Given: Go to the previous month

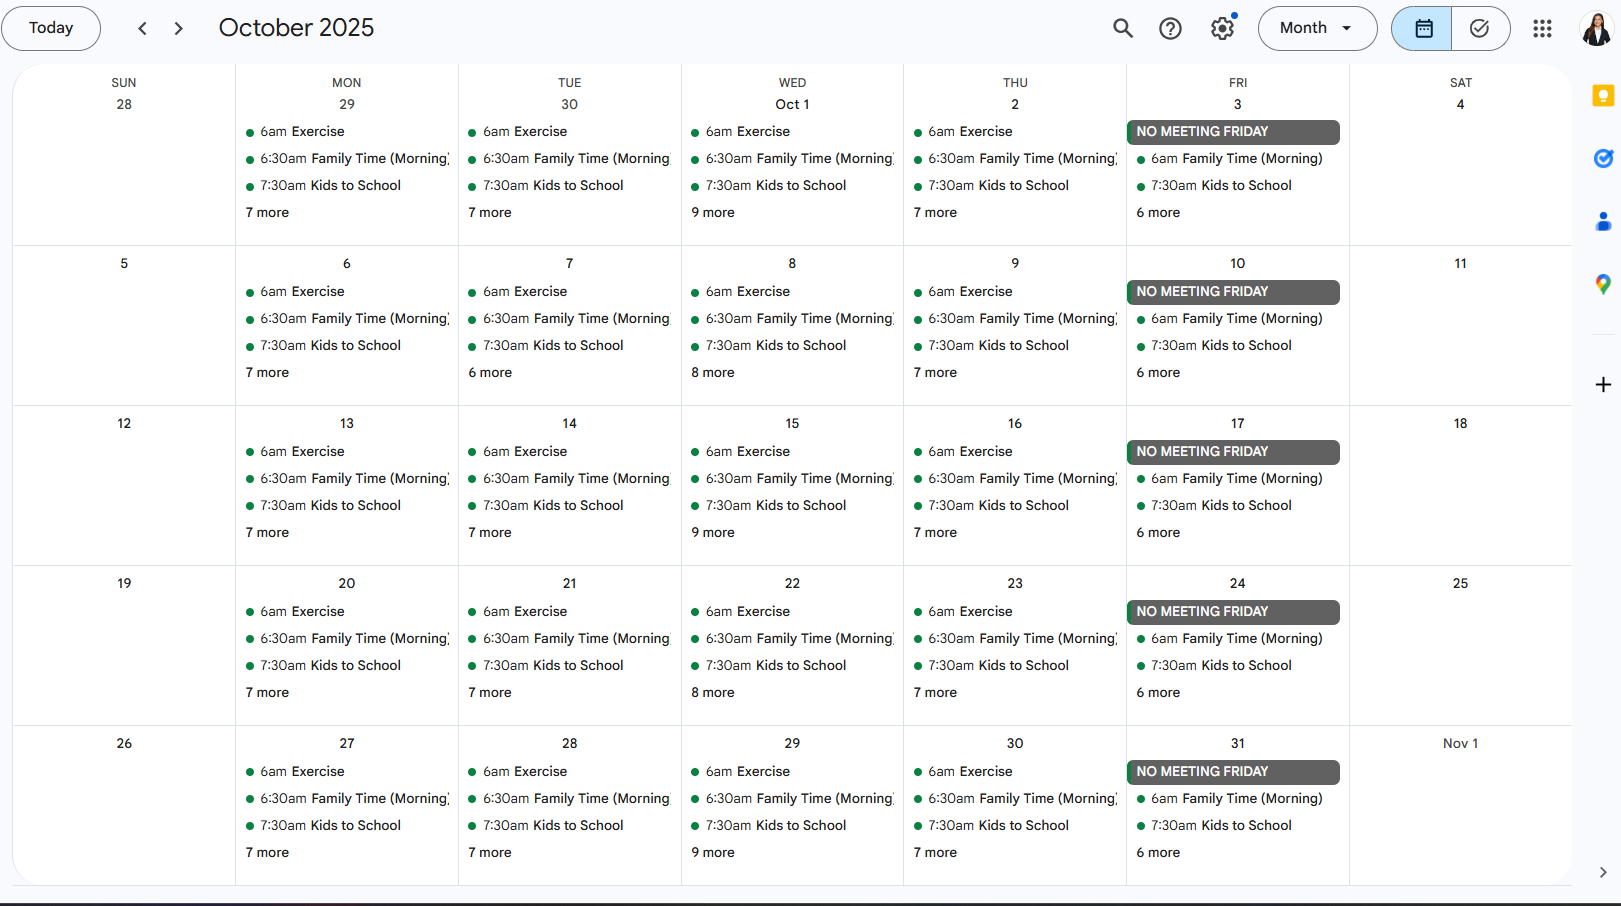Looking at the screenshot, I should (x=143, y=28).
